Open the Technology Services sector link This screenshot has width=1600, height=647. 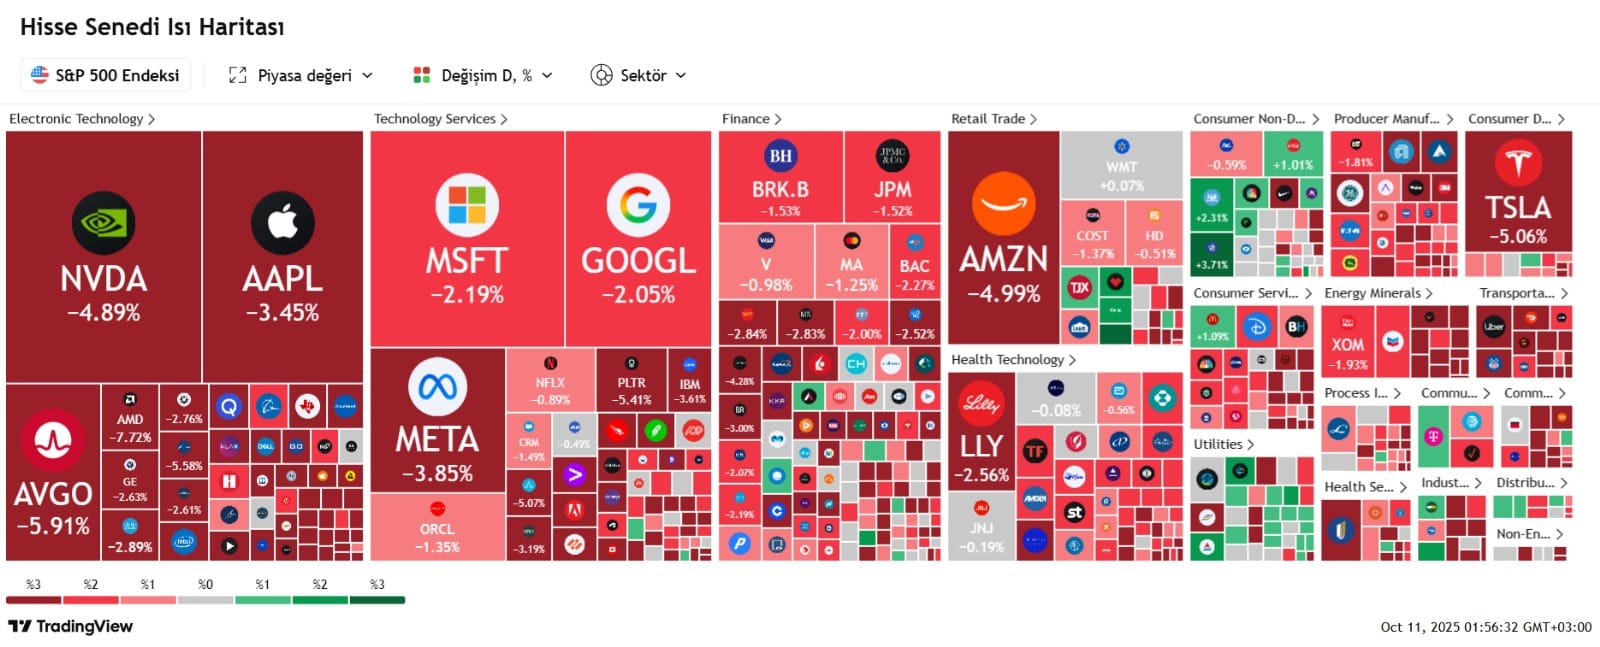pyautogui.click(x=440, y=118)
